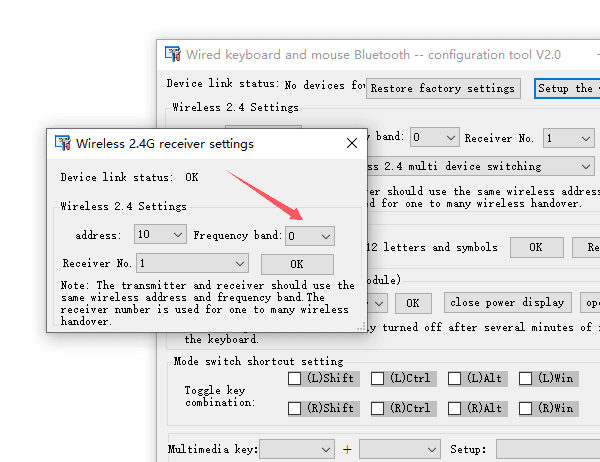Image resolution: width=600 pixels, height=462 pixels.
Task: Open the Multimedia key dropdown
Action: [x=296, y=450]
